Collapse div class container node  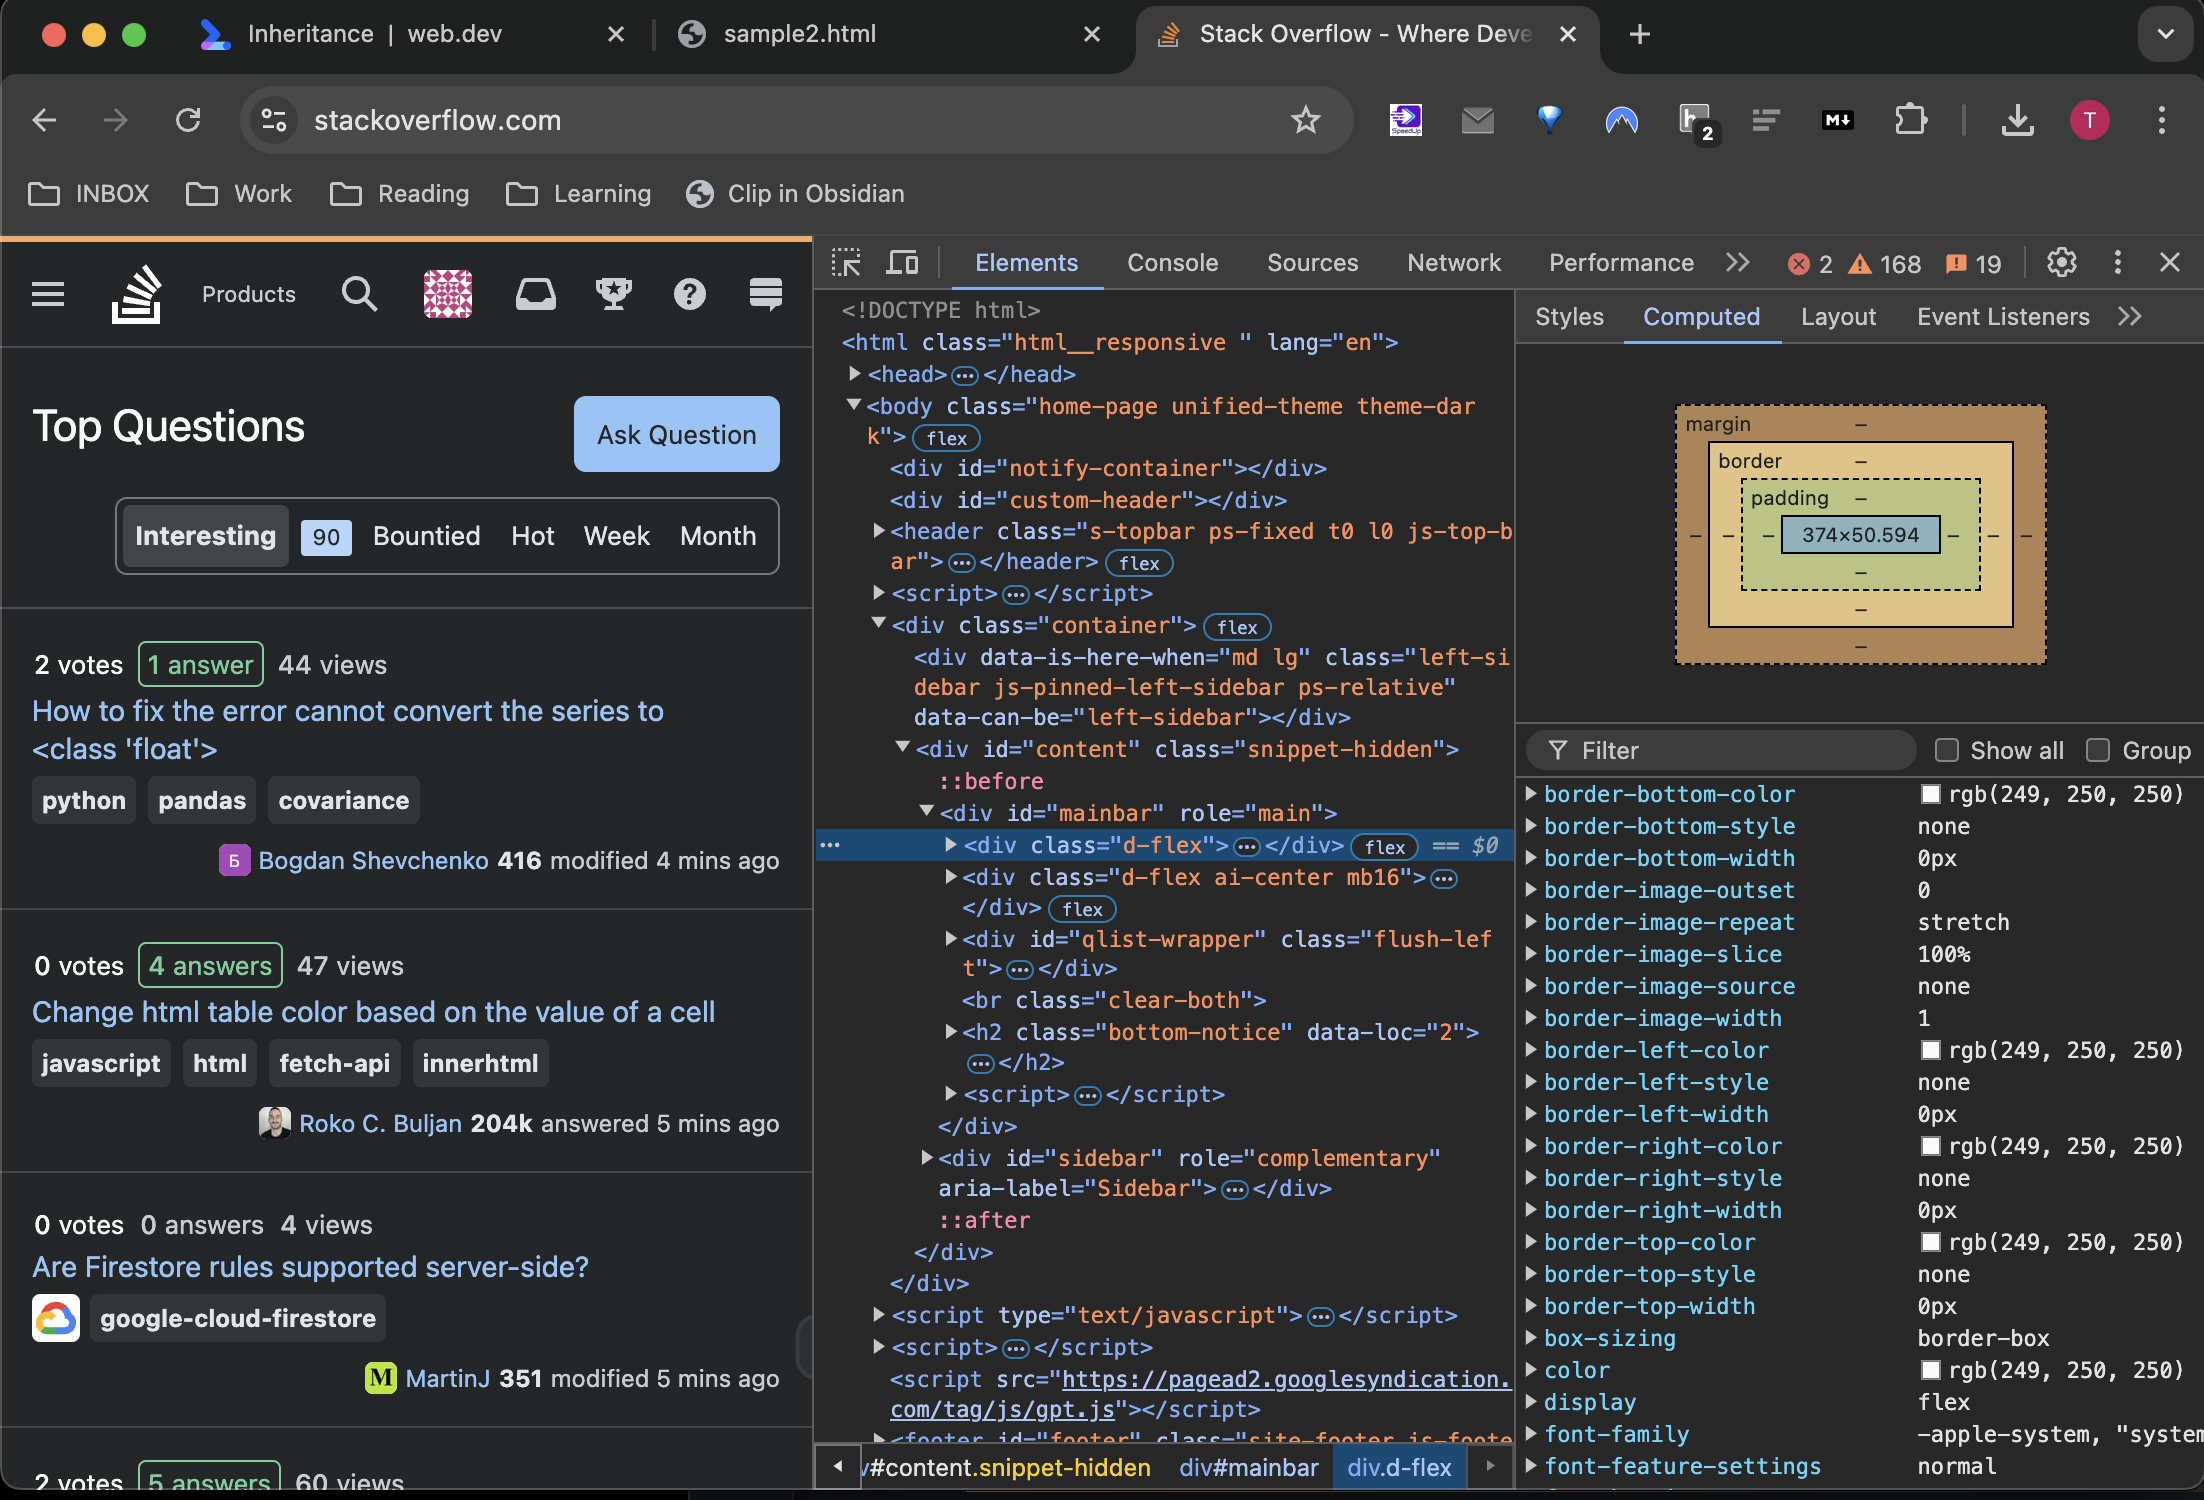(878, 623)
